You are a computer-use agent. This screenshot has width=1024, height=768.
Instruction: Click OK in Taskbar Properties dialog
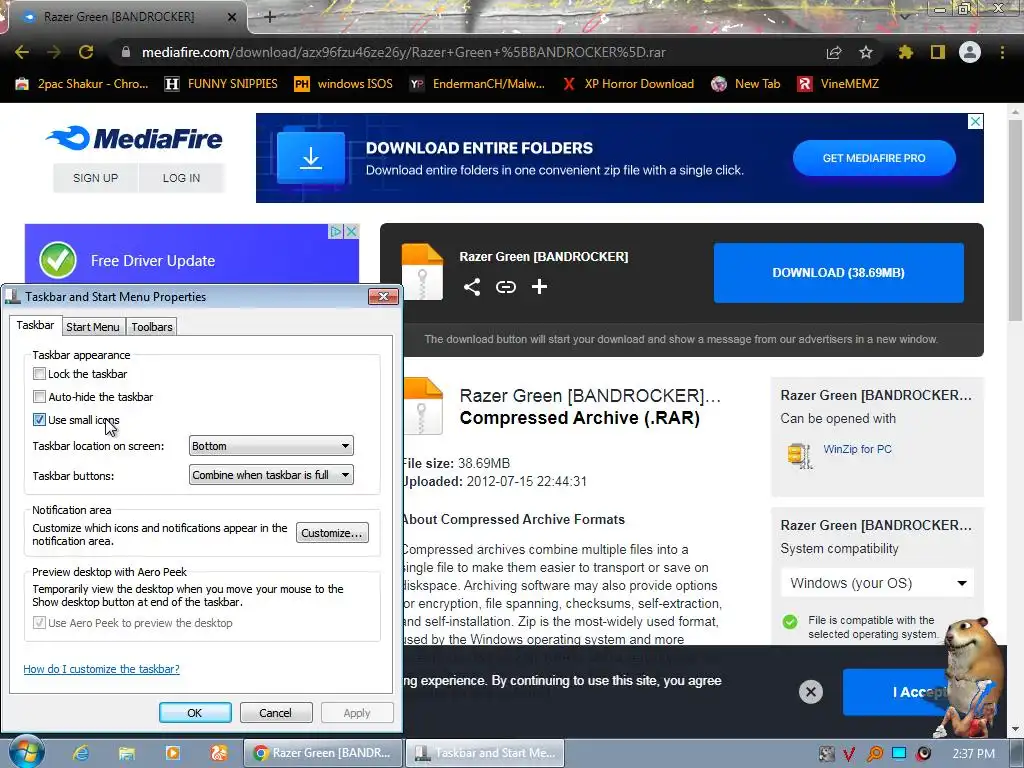195,712
